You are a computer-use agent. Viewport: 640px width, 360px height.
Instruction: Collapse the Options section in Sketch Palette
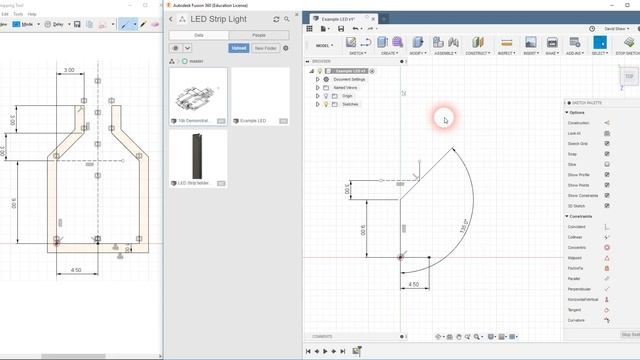(567, 113)
